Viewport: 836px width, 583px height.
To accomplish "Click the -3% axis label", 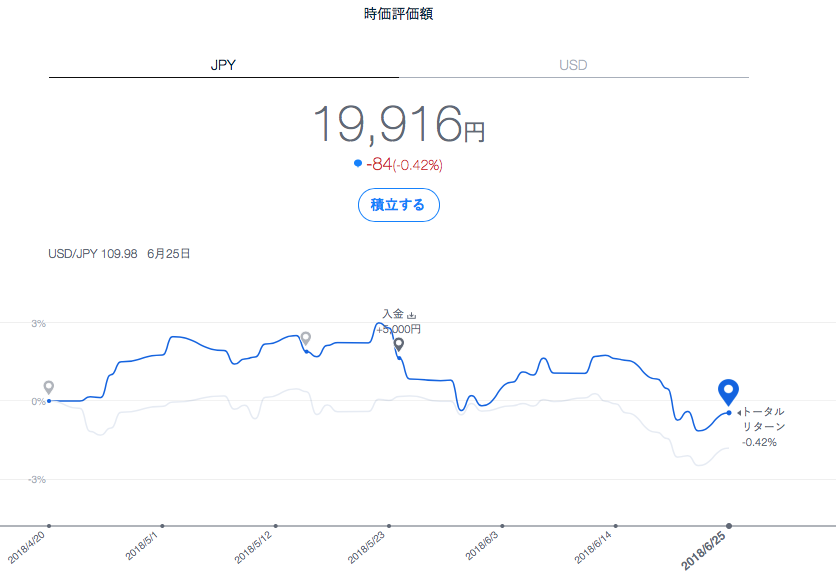I will pyautogui.click(x=37, y=480).
